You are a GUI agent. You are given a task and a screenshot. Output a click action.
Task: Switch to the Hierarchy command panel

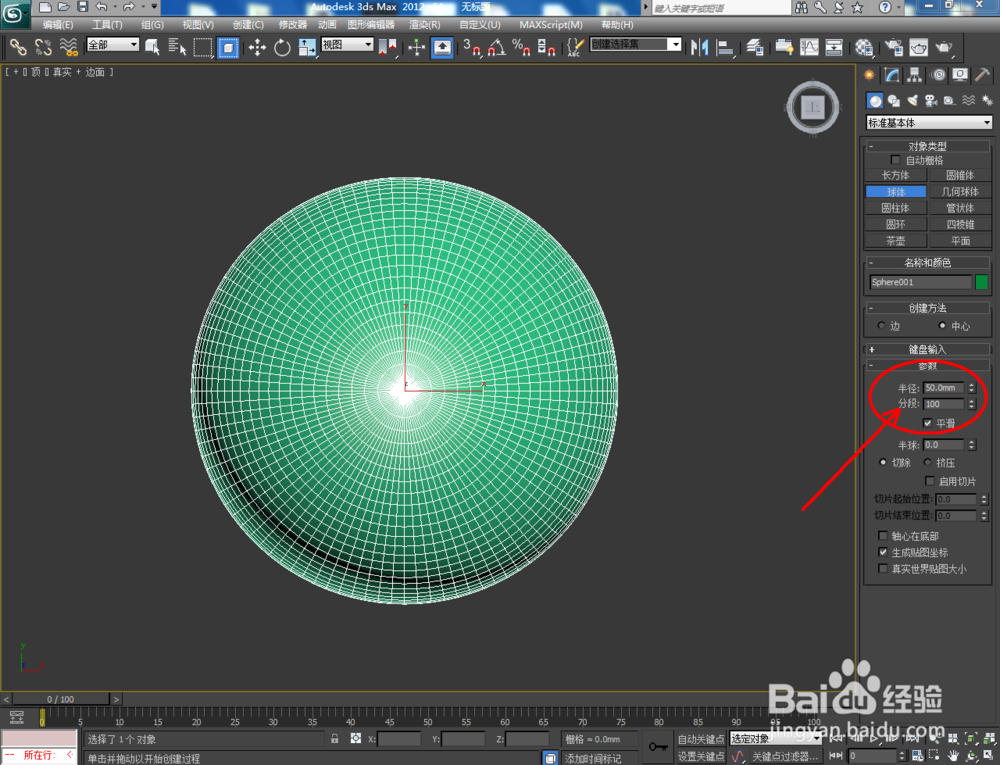(x=915, y=75)
